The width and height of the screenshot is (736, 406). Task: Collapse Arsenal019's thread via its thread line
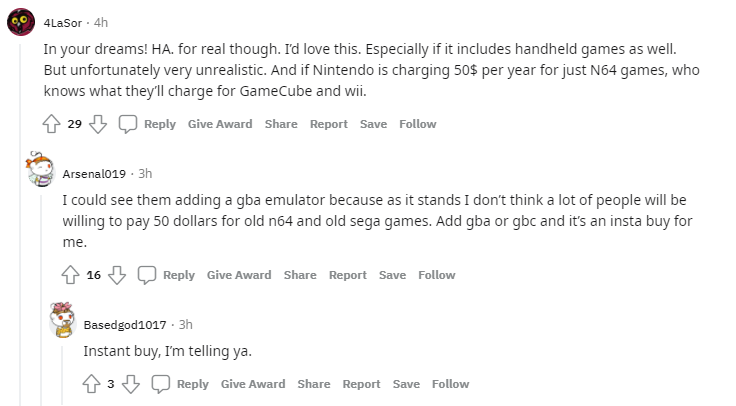tap(40, 300)
